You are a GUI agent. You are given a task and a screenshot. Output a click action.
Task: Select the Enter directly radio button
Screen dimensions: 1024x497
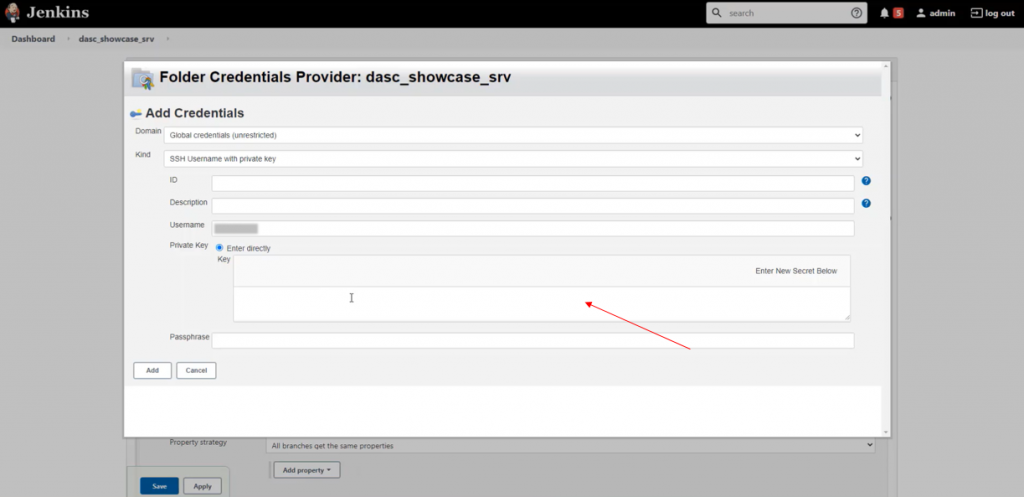coord(219,248)
